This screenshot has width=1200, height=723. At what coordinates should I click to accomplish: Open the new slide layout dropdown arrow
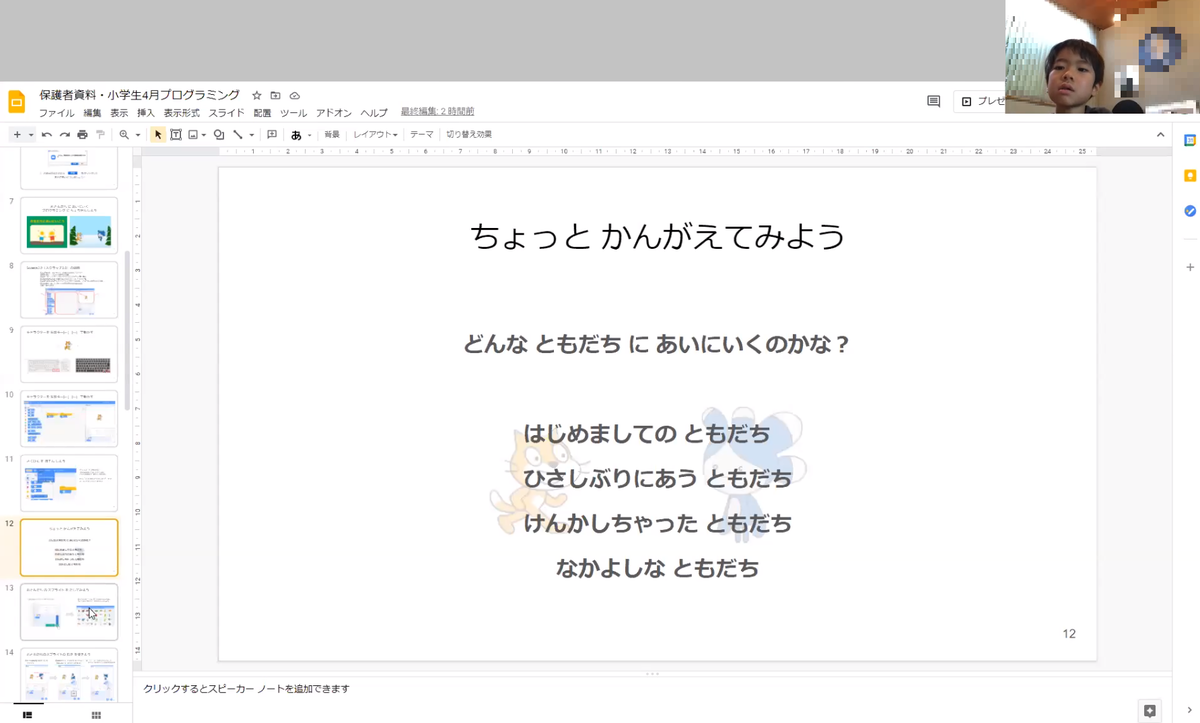pyautogui.click(x=31, y=135)
